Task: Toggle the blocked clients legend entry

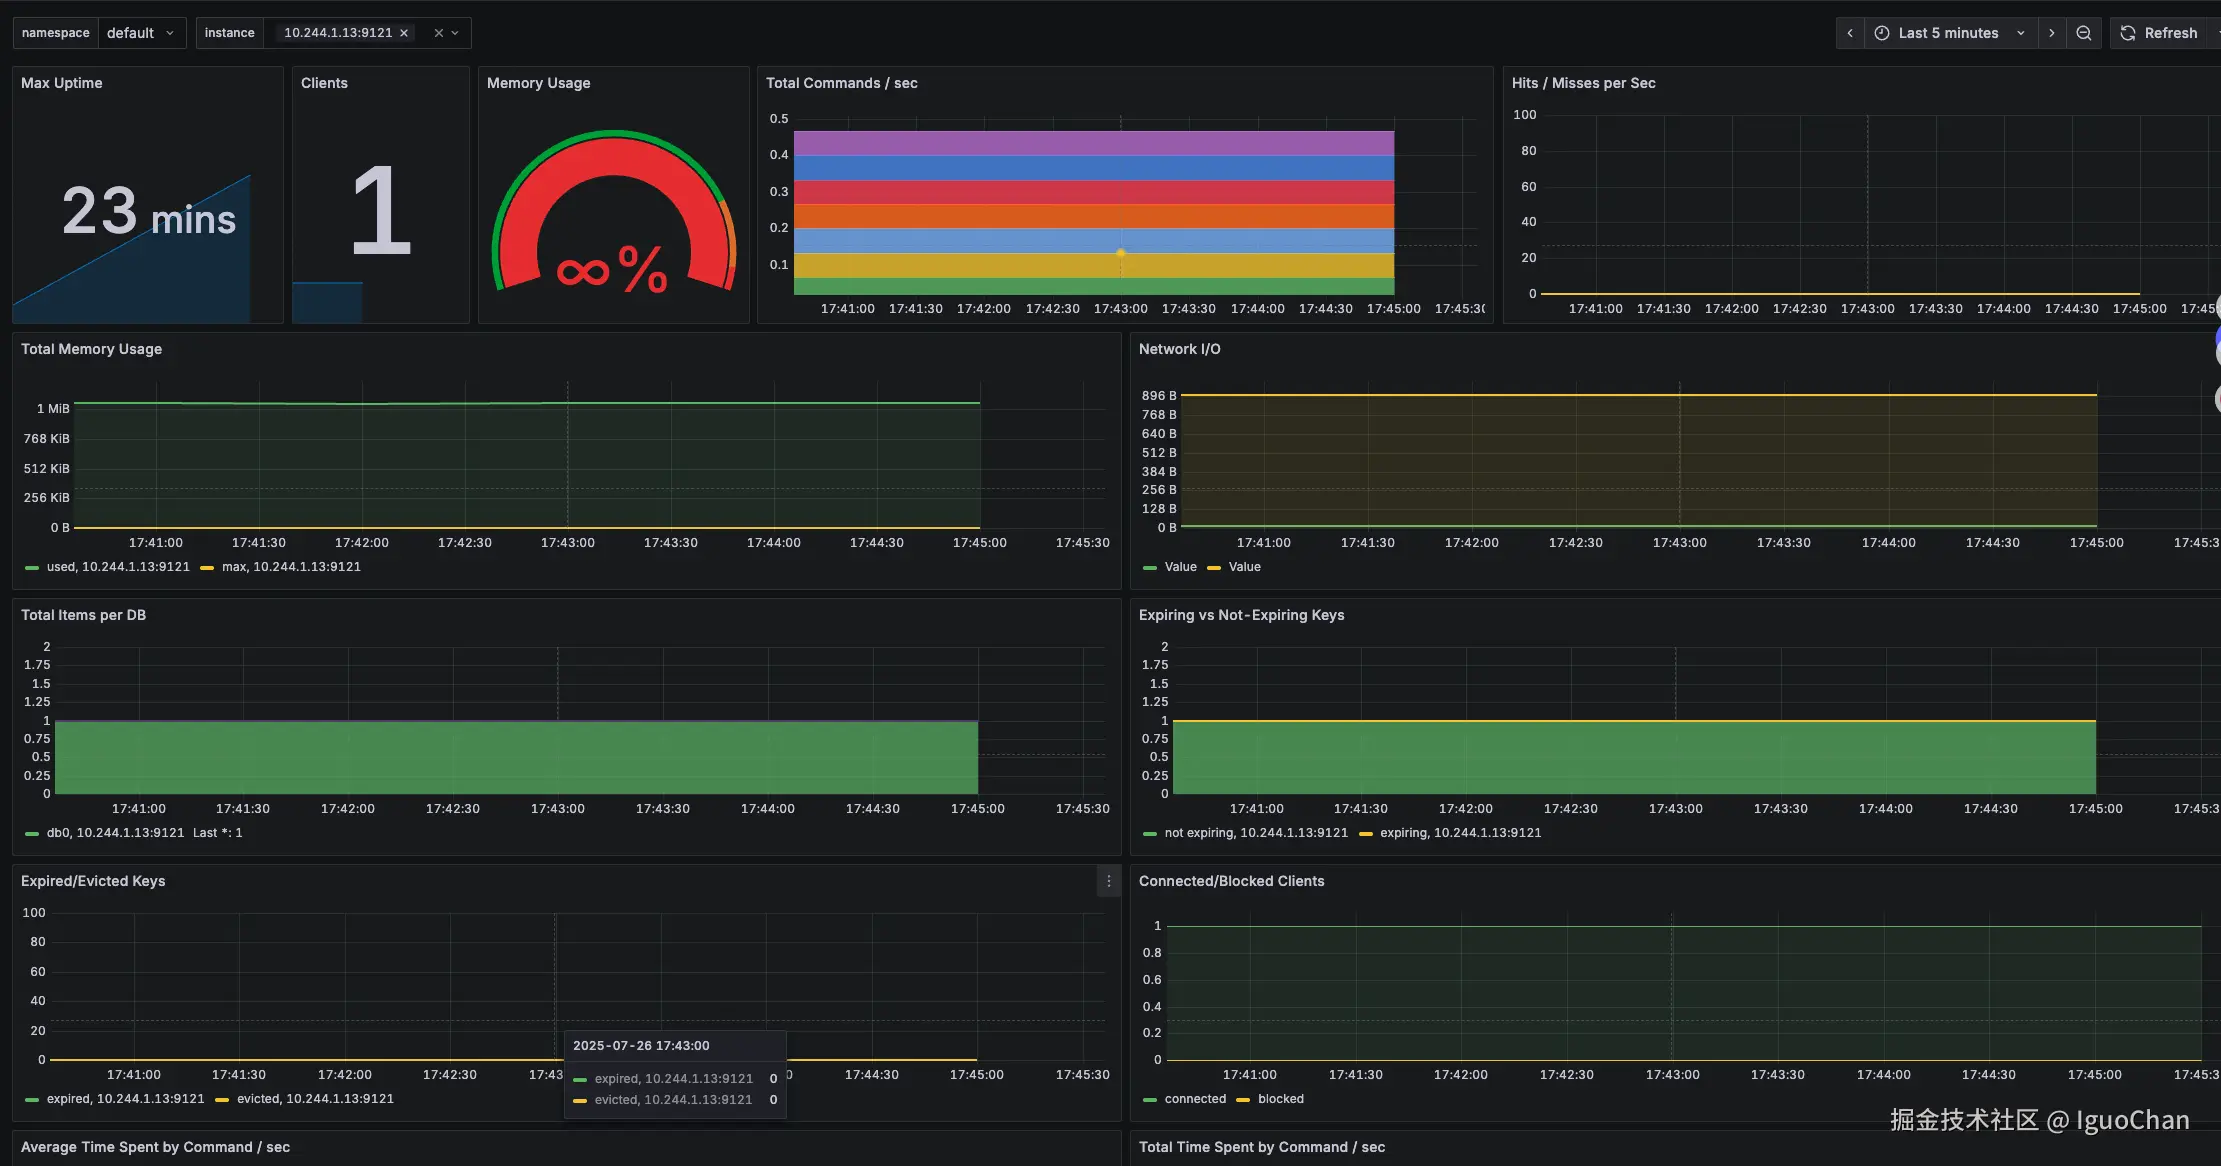Action: pos(1280,1099)
